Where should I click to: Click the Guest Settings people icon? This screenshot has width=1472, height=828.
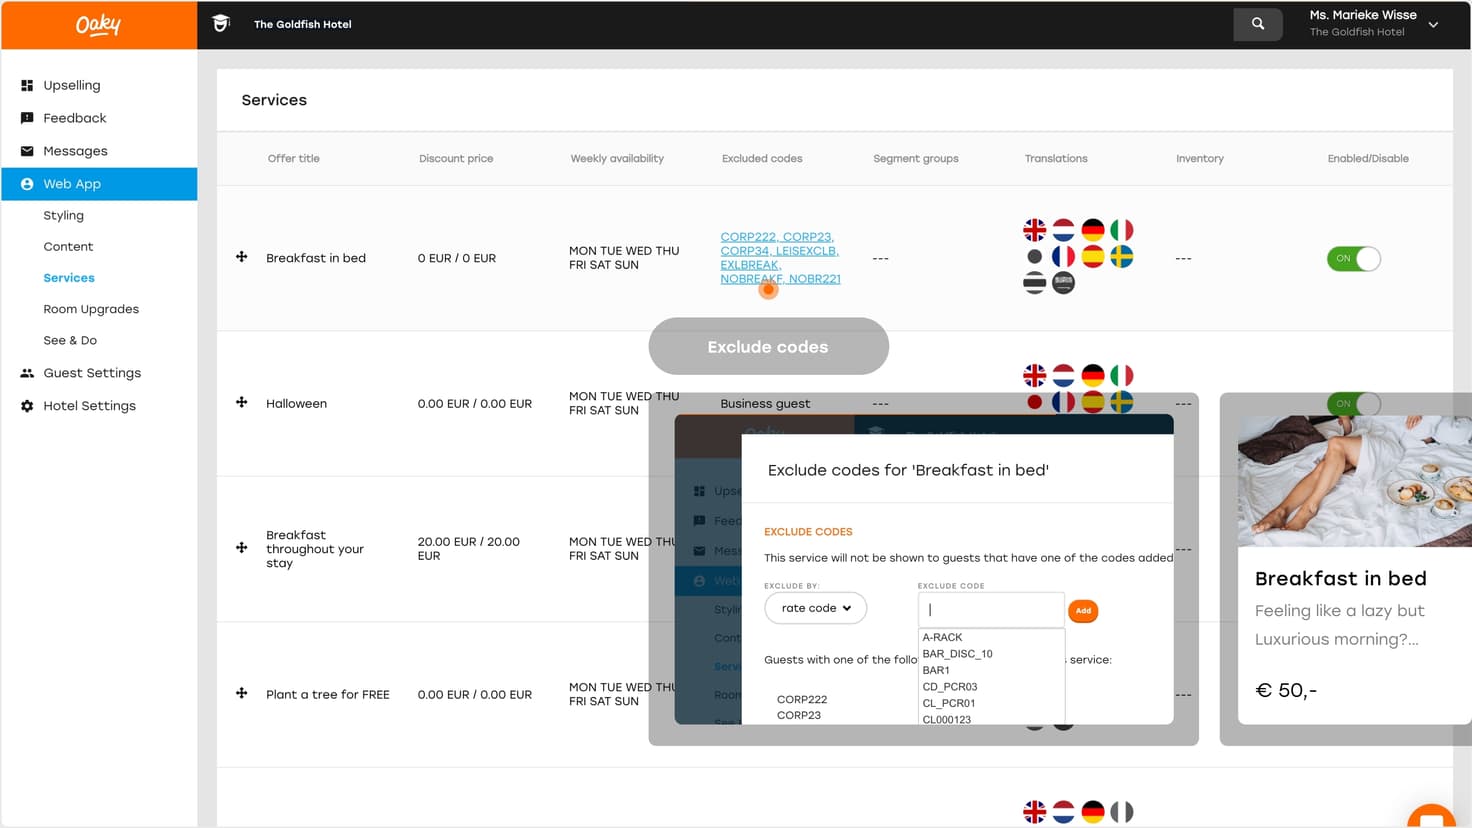point(27,373)
